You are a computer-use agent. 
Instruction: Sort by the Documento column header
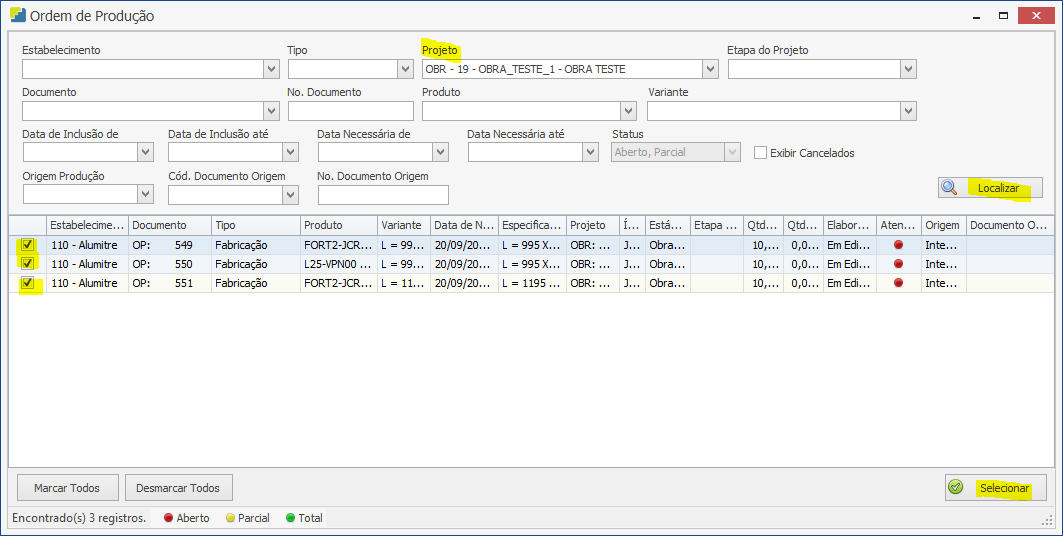pyautogui.click(x=169, y=225)
